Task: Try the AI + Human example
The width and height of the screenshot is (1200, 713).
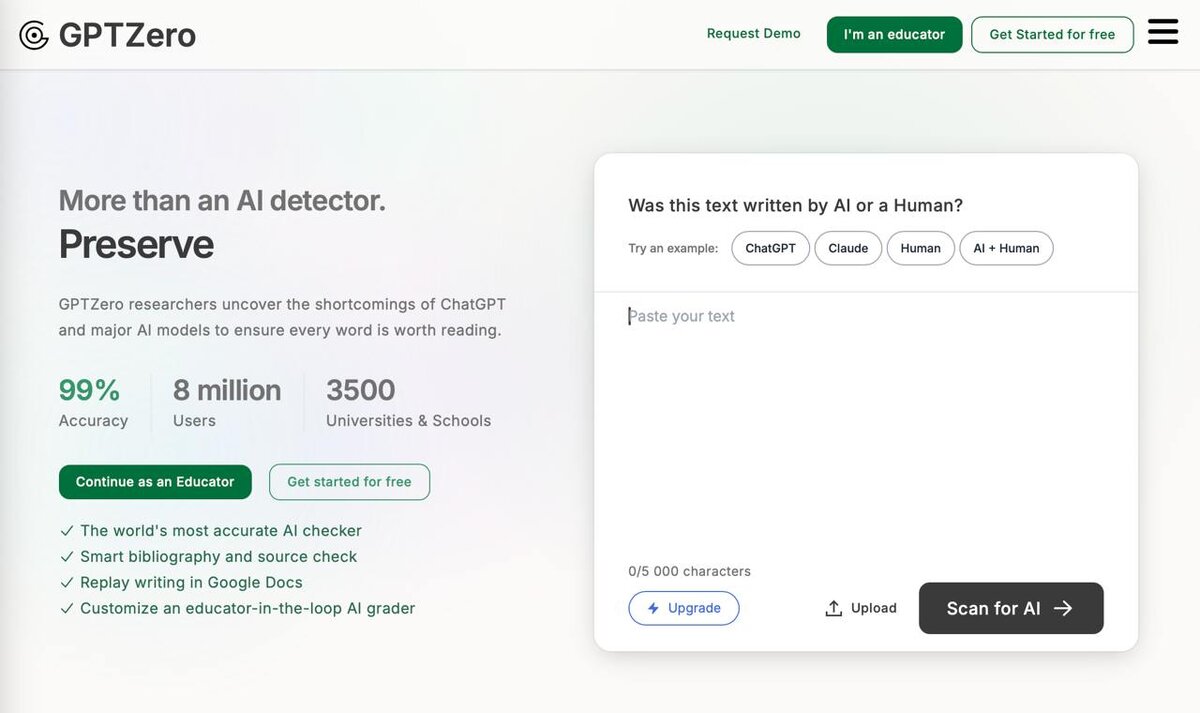Action: 1006,248
